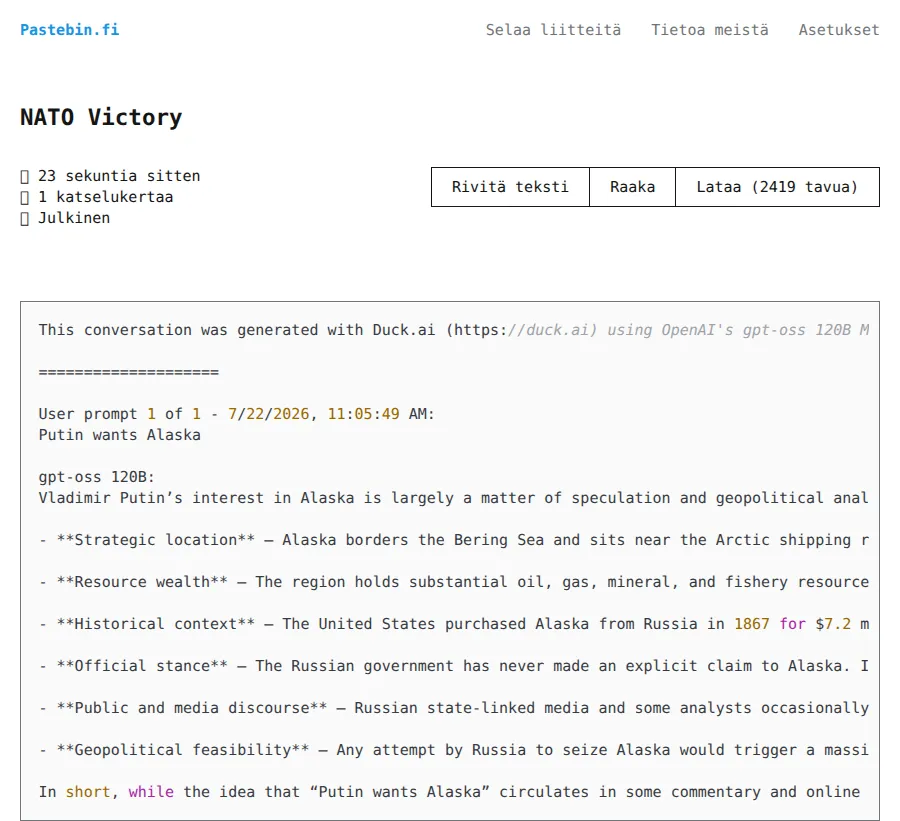Click the 'In short, while' summary line
This screenshot has height=821, width=900.
(x=449, y=792)
